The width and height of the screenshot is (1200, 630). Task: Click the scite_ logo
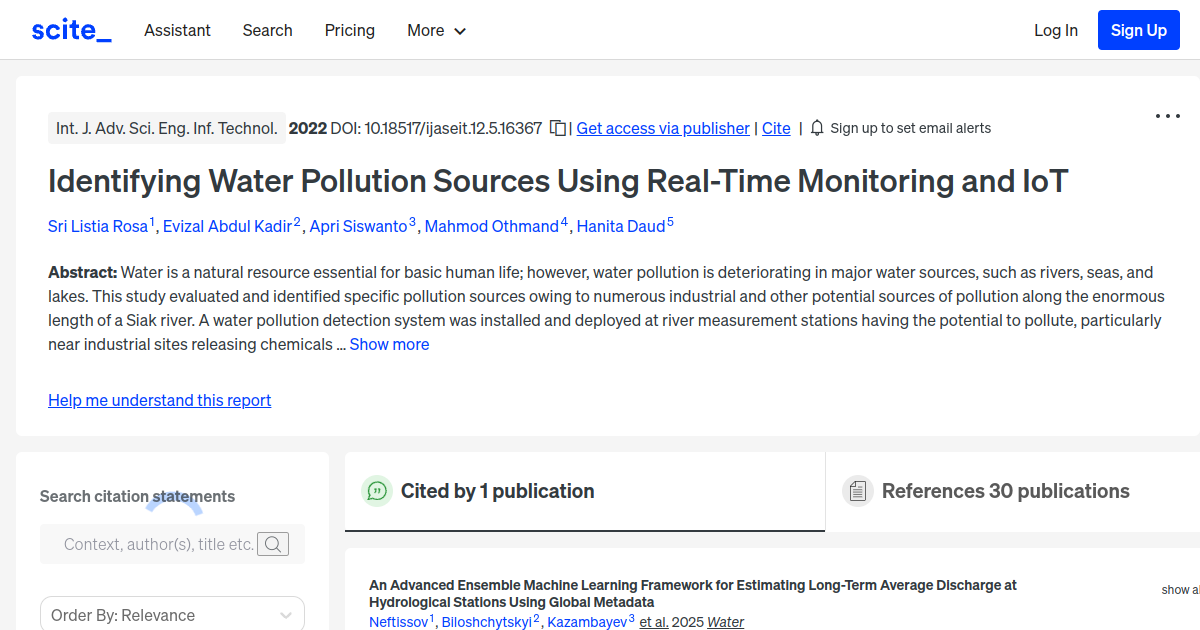[70, 29]
